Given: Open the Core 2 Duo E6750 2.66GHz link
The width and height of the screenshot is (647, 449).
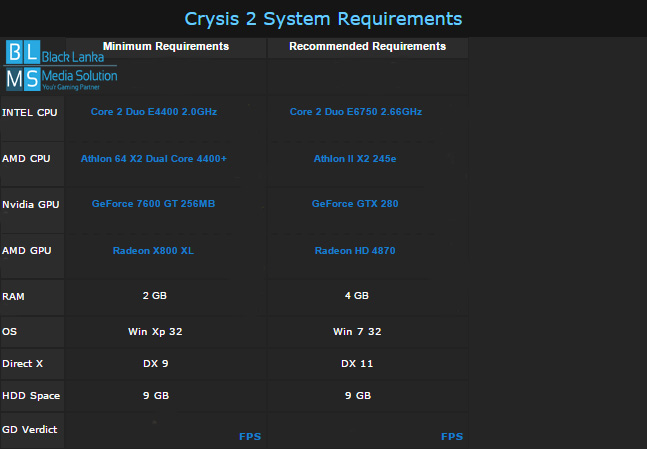Looking at the screenshot, I should 356,112.
